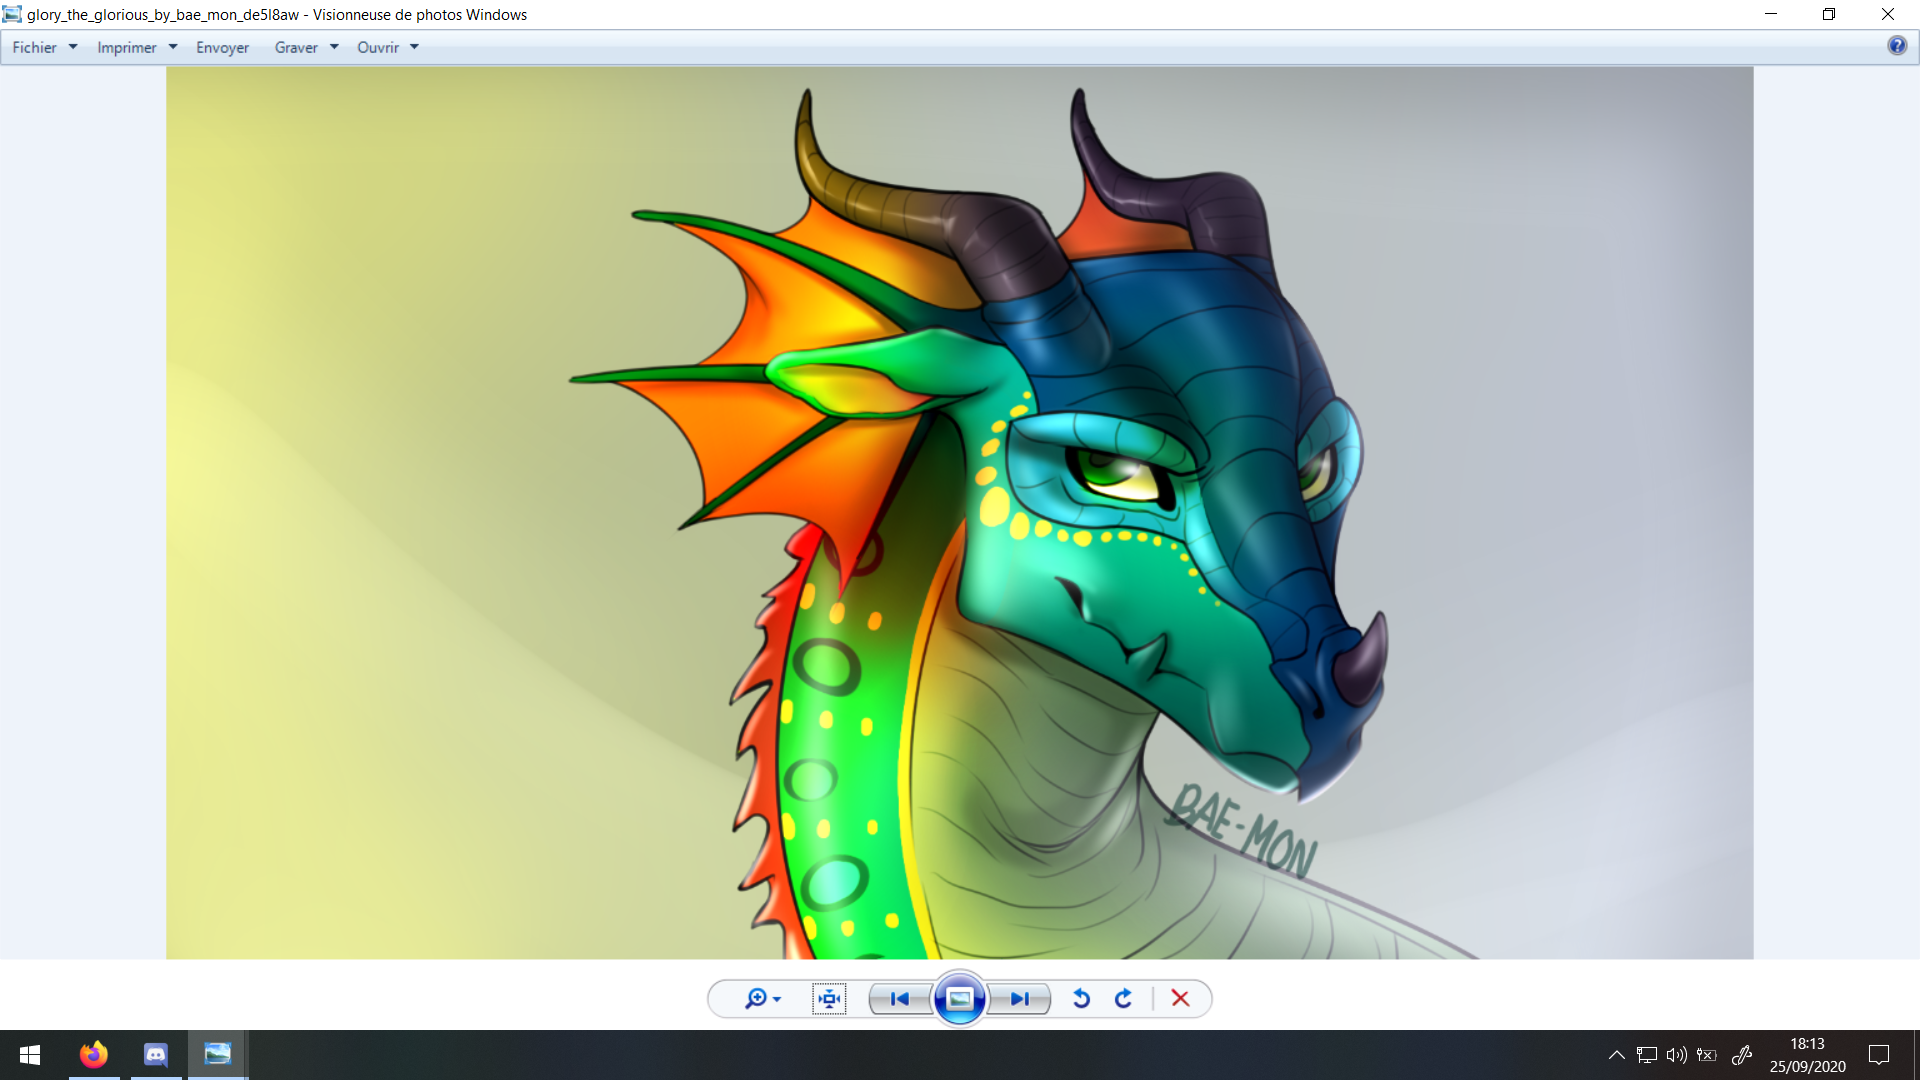Viewport: 1920px width, 1080px height.
Task: Click the Envoyer menu item
Action: pos(222,47)
